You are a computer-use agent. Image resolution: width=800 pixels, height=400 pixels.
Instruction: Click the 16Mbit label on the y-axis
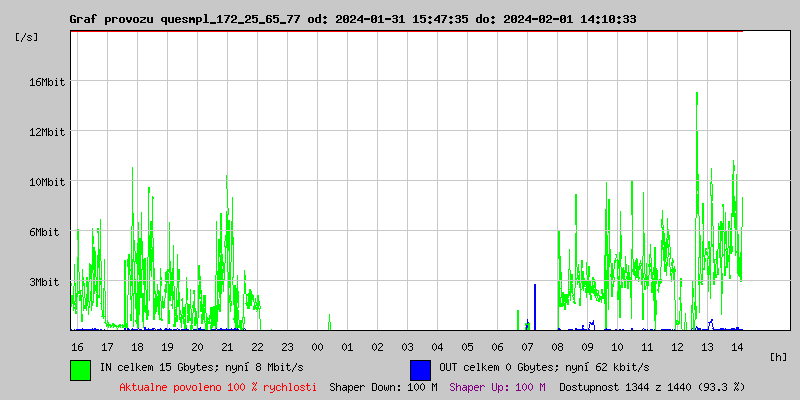[47, 82]
